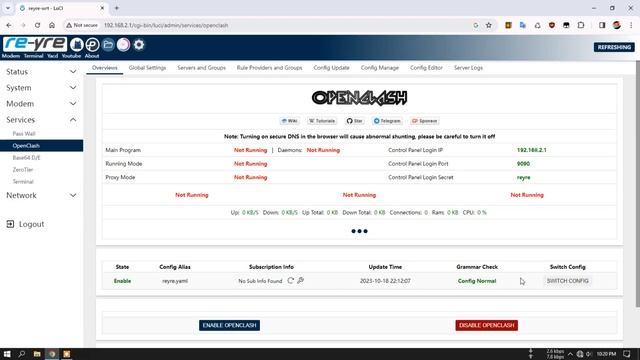
Task: Open the Config Manage tab
Action: [x=380, y=68]
